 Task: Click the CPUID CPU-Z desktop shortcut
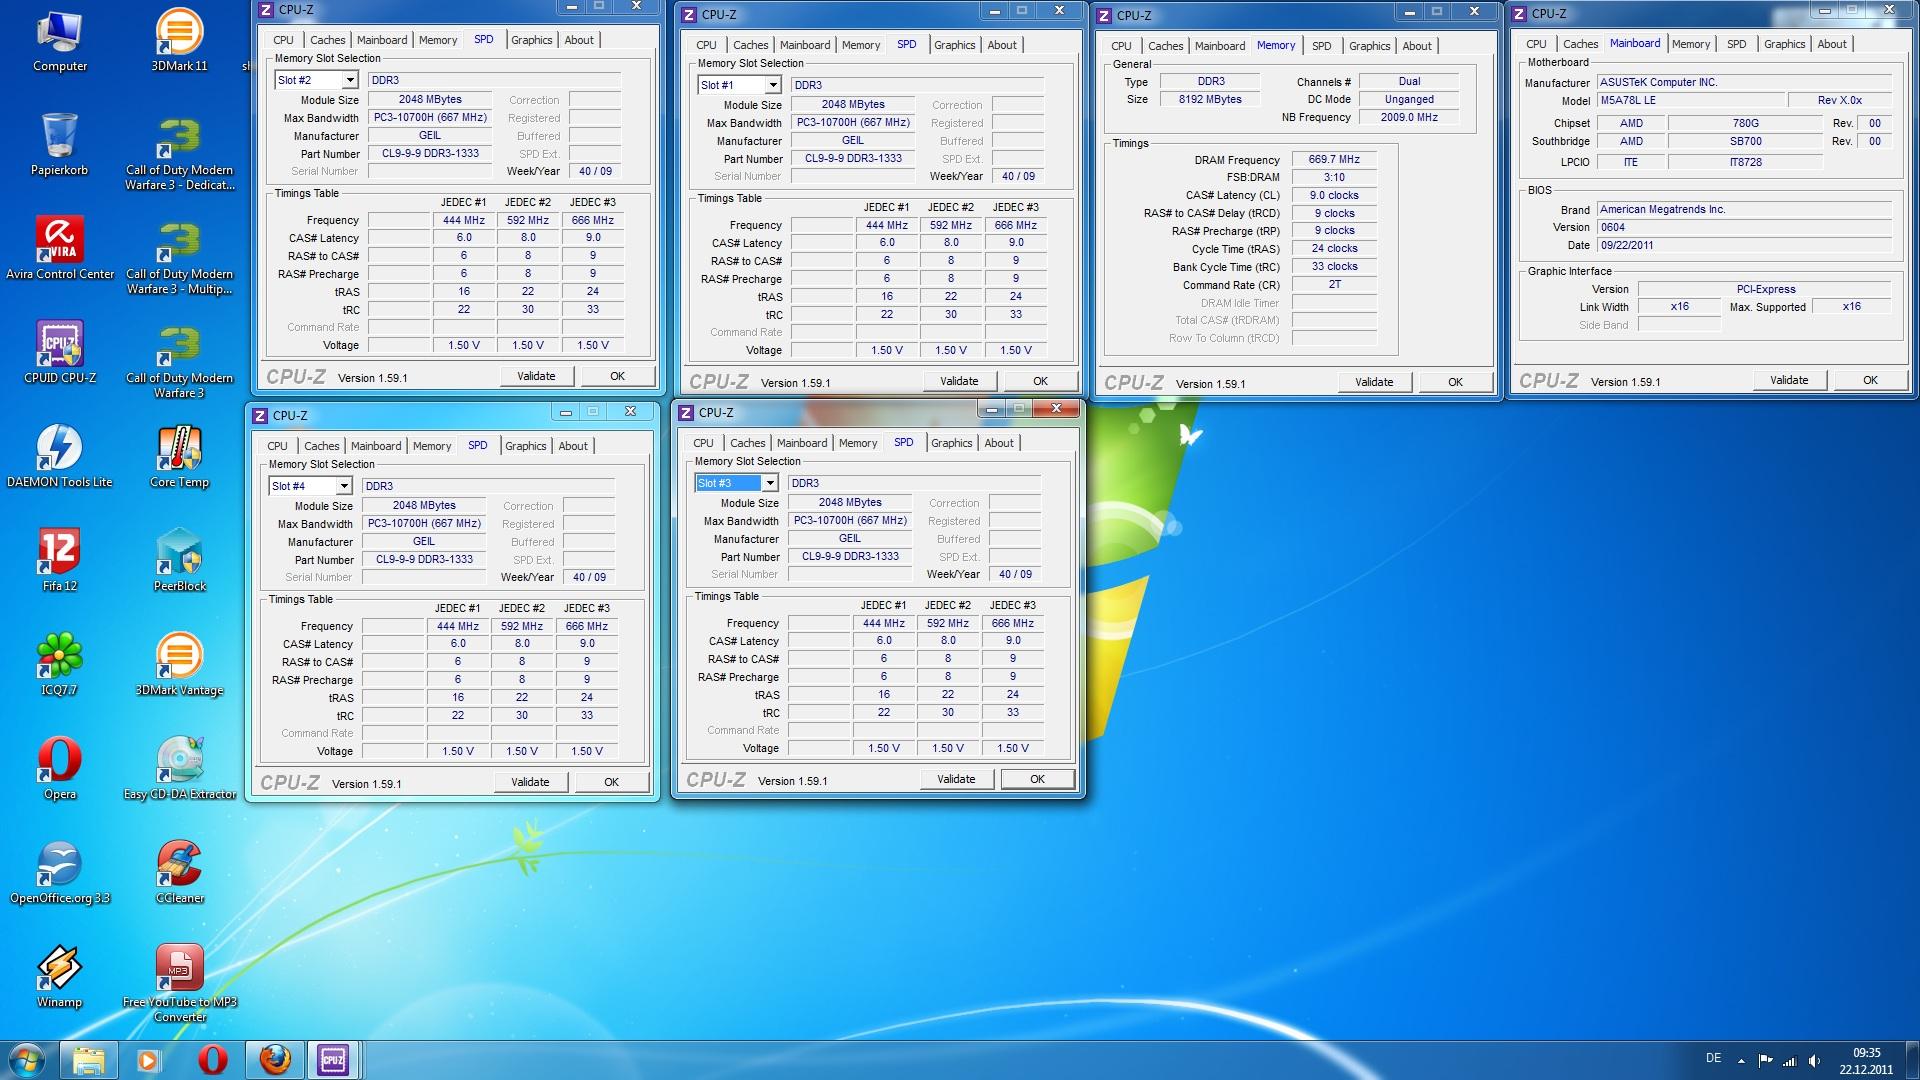point(60,352)
